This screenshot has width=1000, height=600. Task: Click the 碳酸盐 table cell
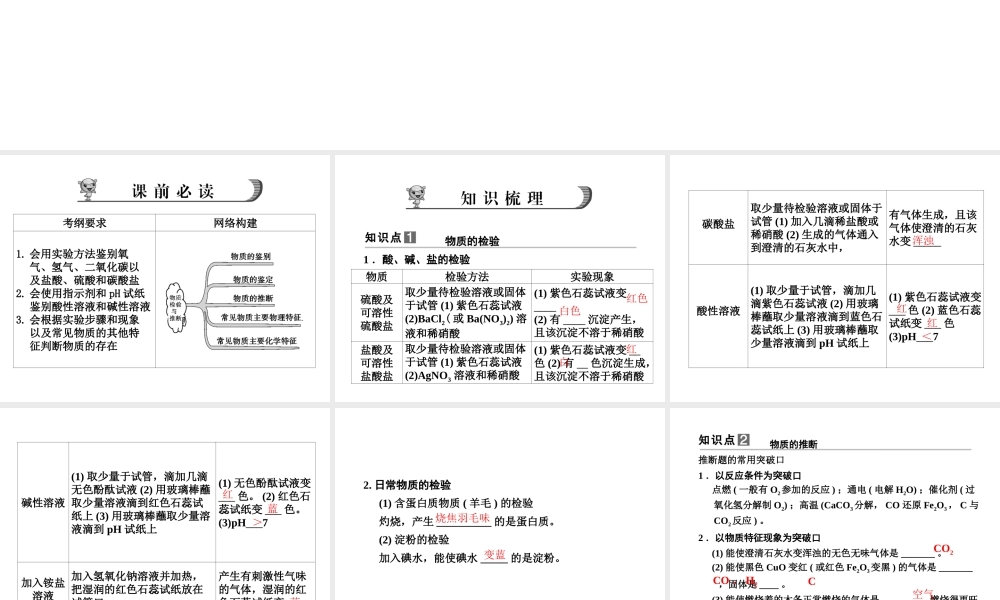[x=718, y=224]
